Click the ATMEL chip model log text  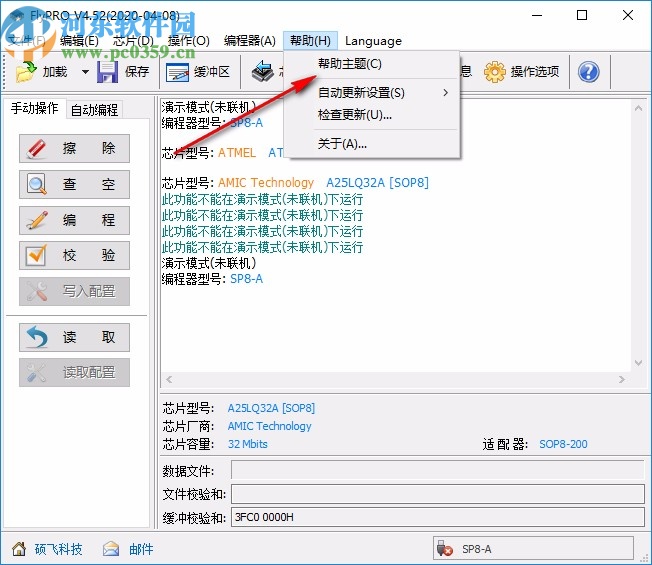coord(237,153)
